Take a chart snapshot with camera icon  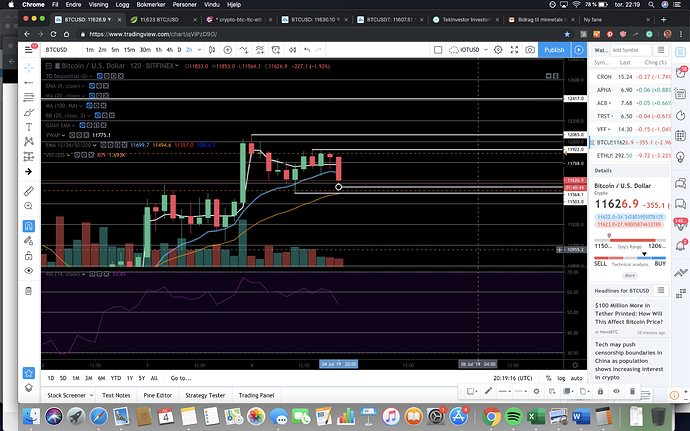pos(530,50)
